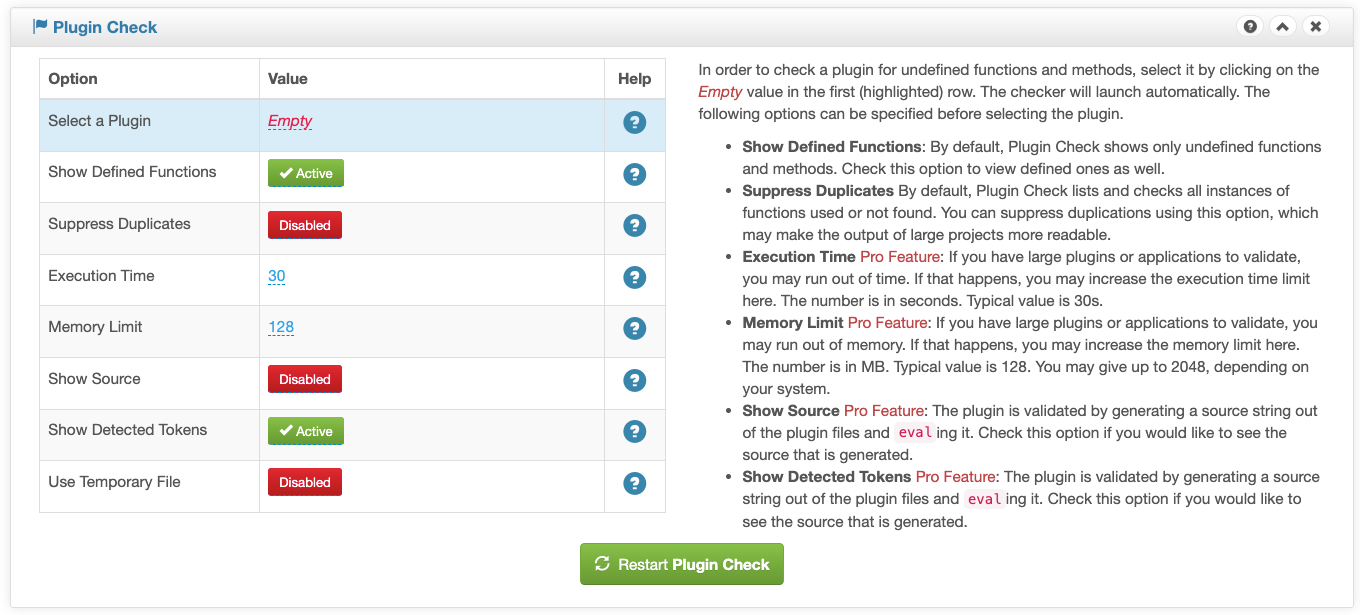Click the refresh icon inside Restart Plugin Check

(601, 563)
